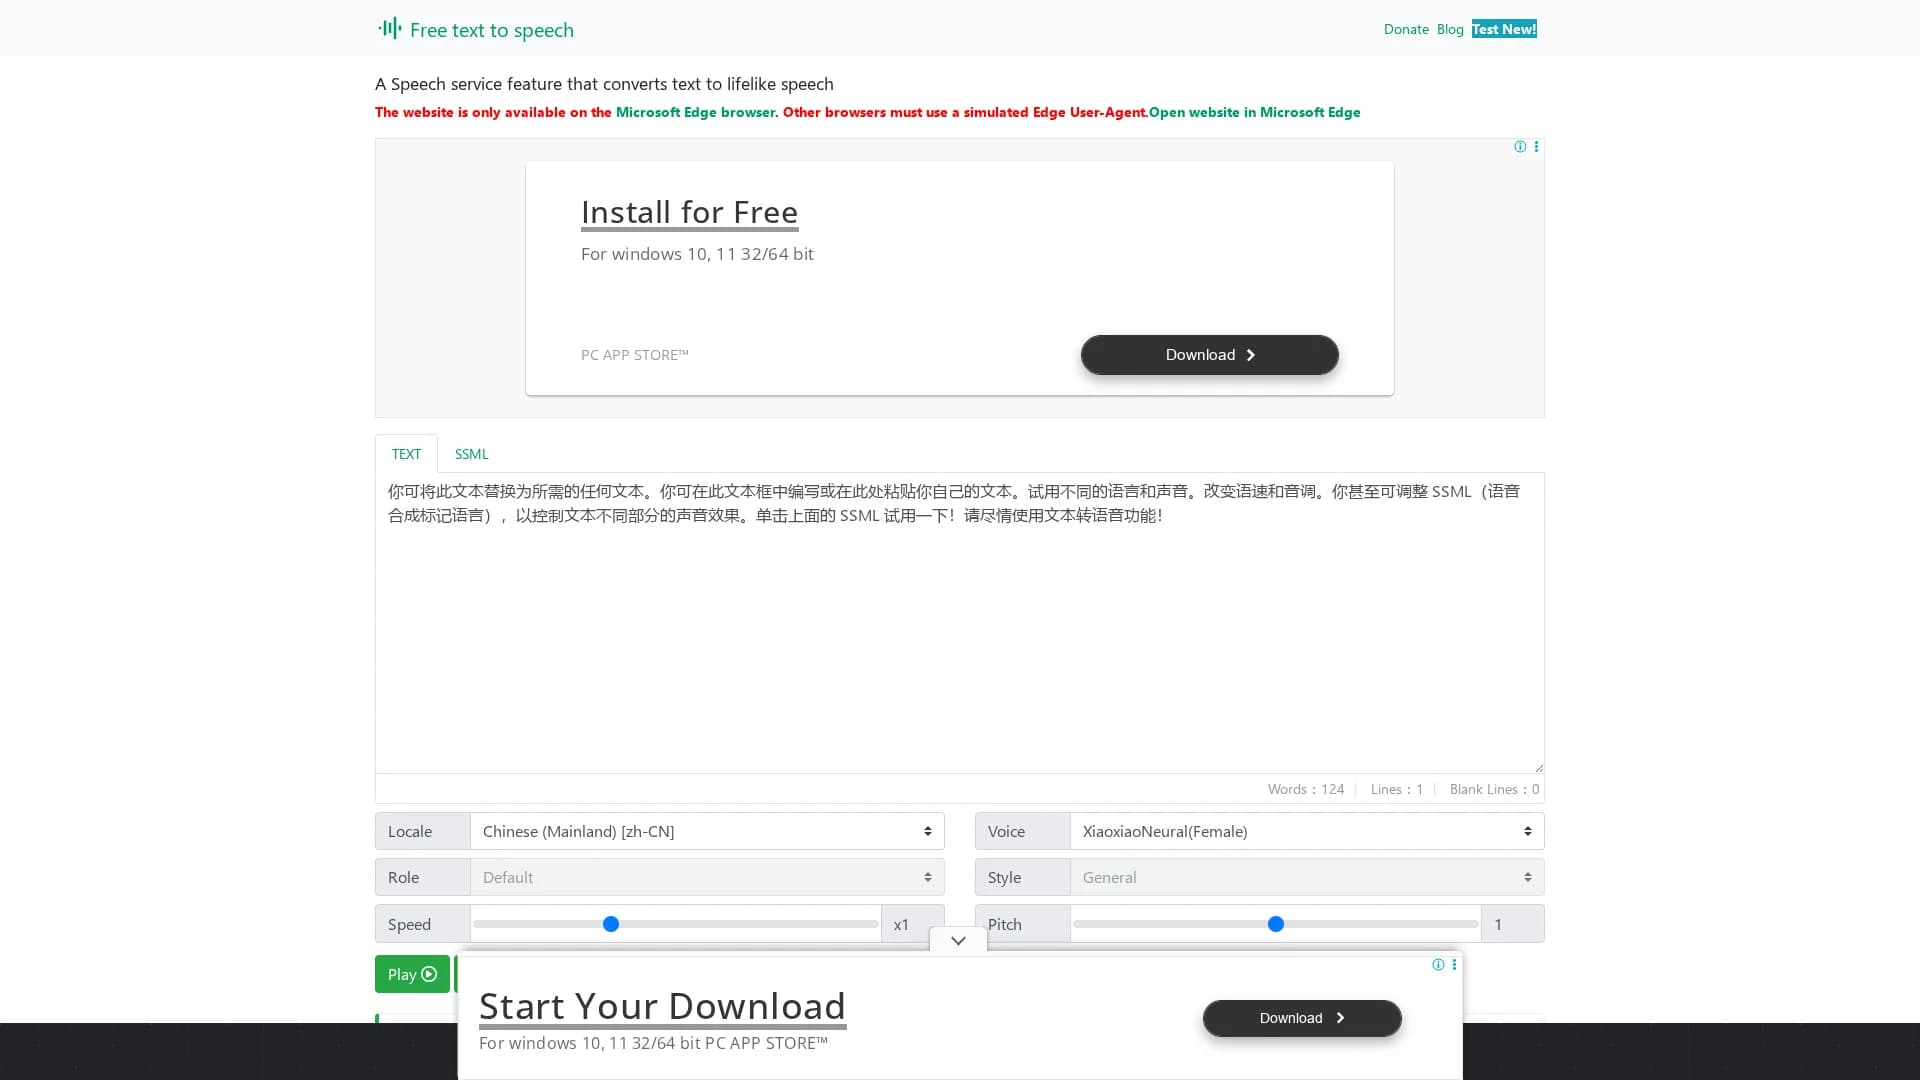Open the Style dropdown
The width and height of the screenshot is (1920, 1080).
click(1307, 877)
